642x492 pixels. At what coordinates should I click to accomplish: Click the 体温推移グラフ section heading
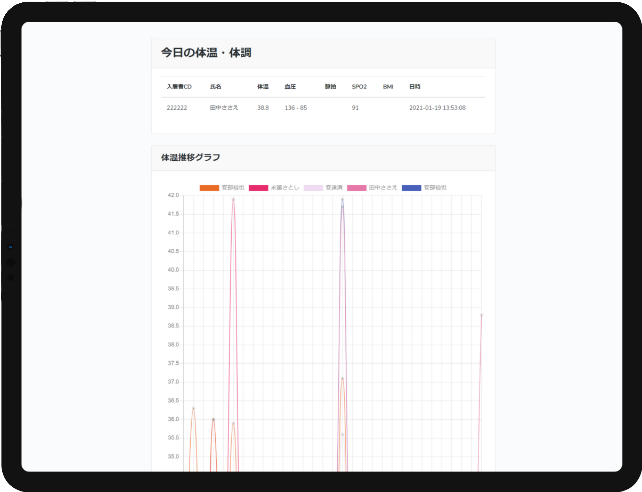point(191,158)
